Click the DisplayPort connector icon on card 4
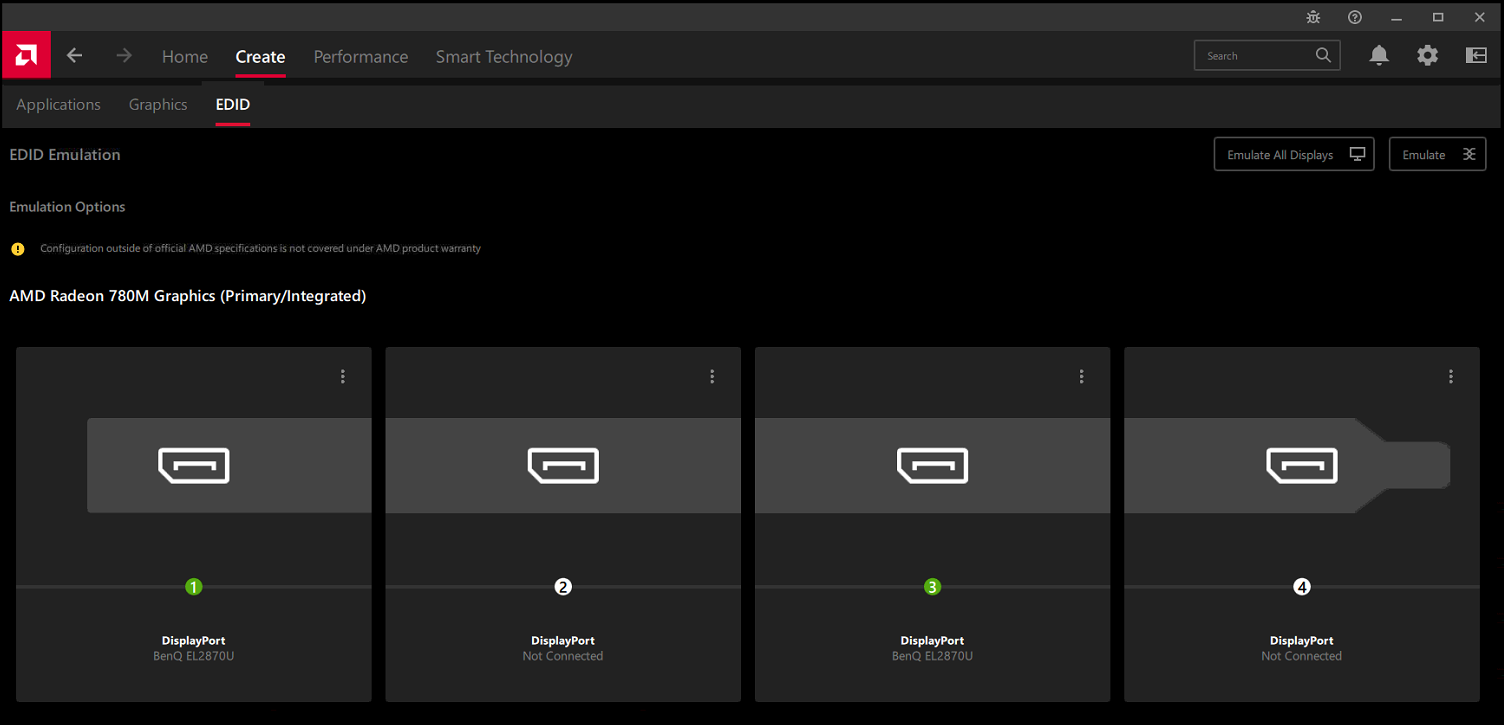This screenshot has width=1504, height=725. pos(1302,466)
